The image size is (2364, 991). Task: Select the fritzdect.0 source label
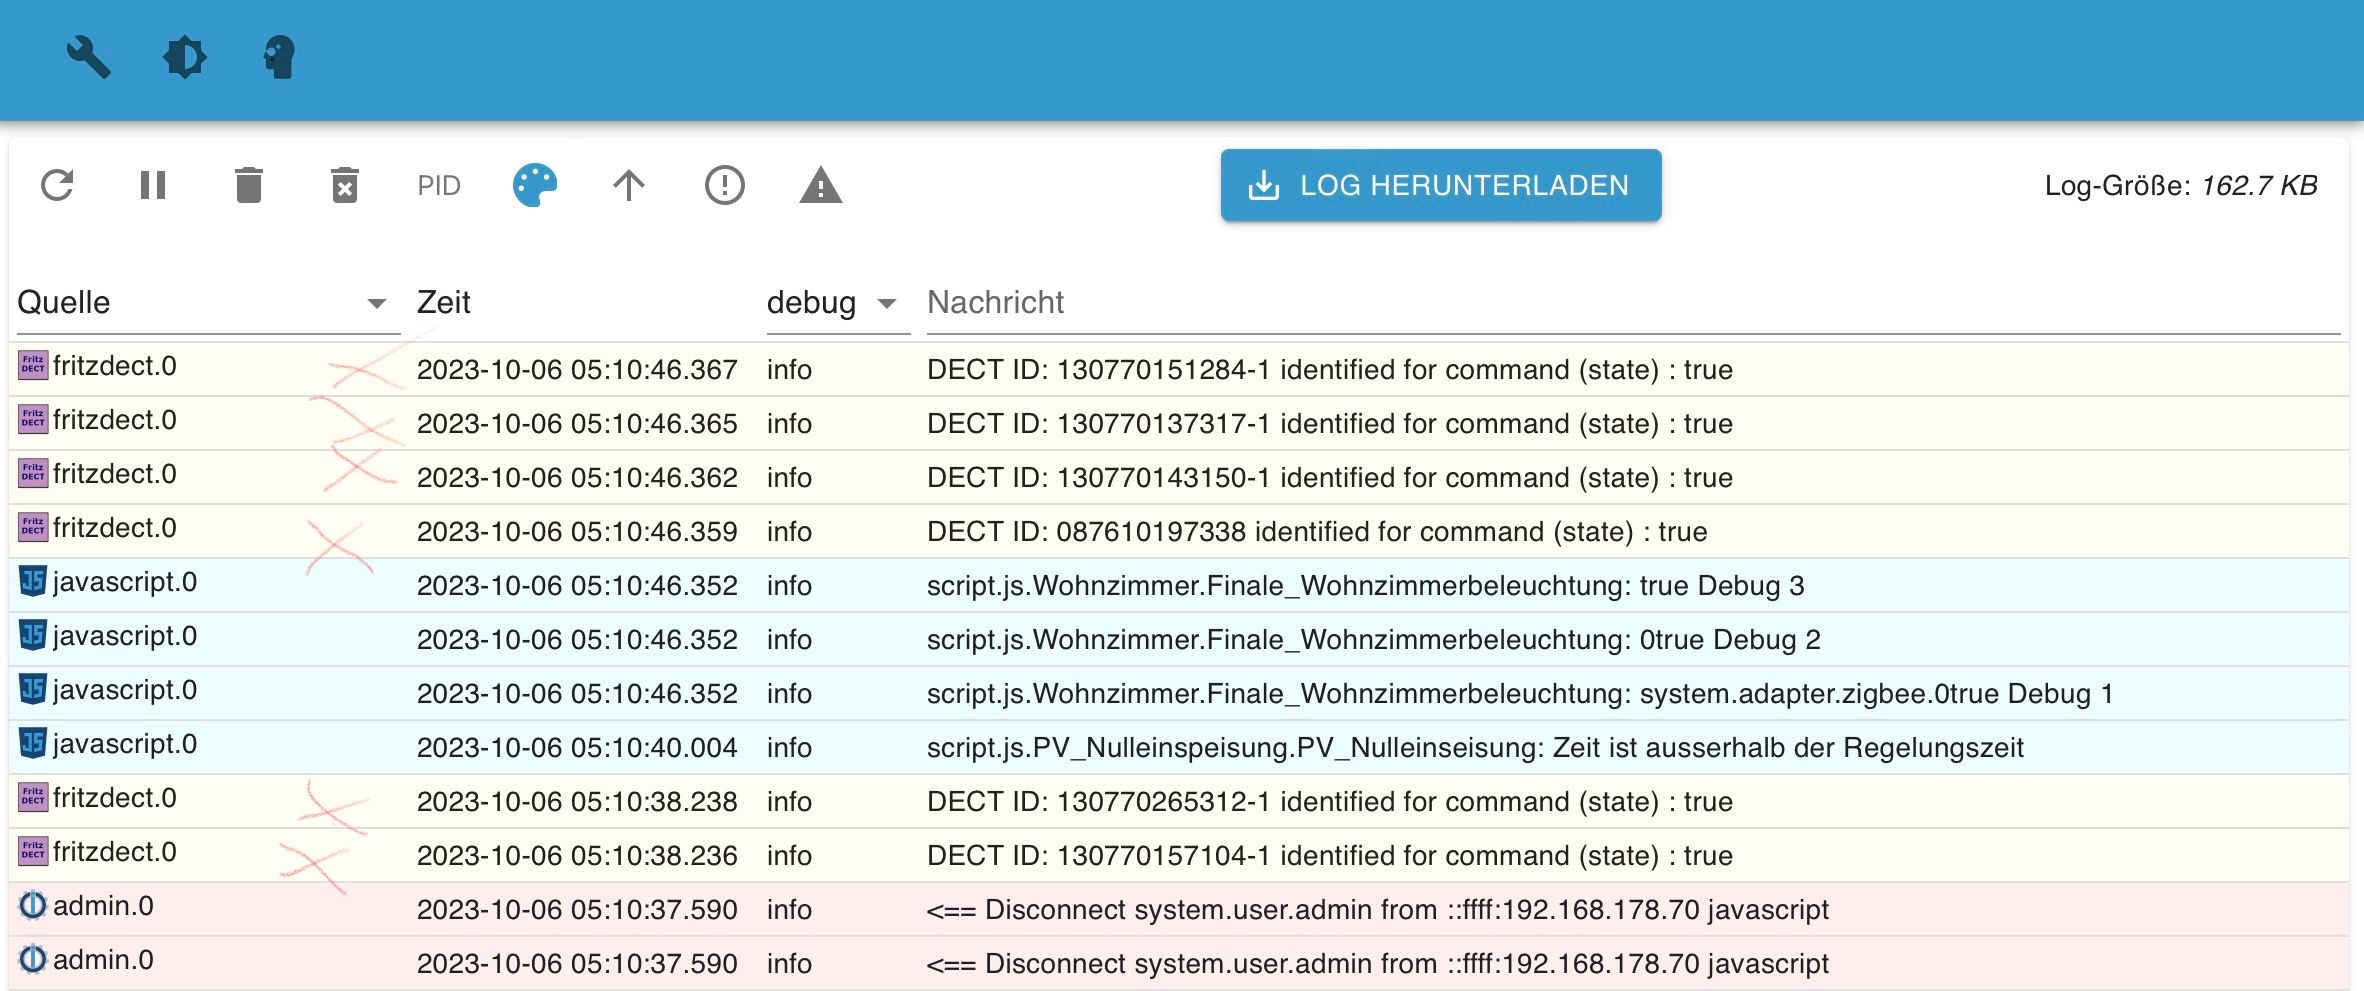[x=115, y=366]
